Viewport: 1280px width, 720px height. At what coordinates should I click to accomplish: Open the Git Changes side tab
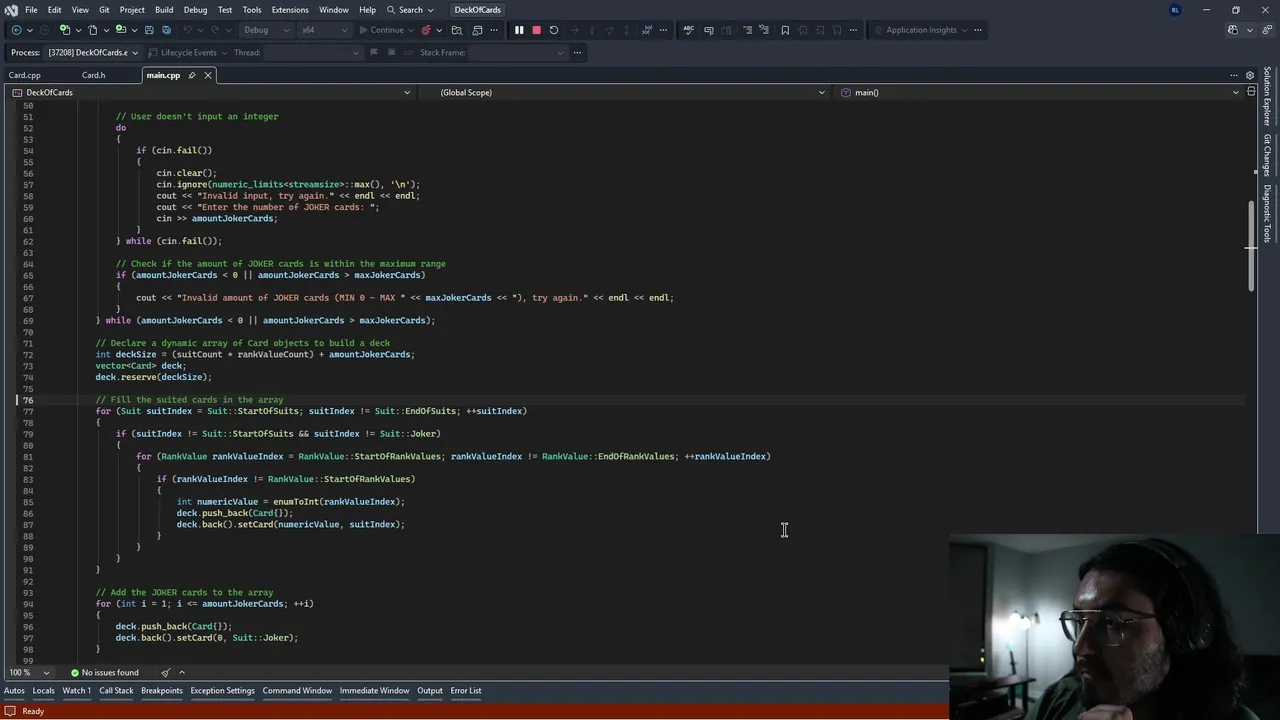tap(1267, 155)
